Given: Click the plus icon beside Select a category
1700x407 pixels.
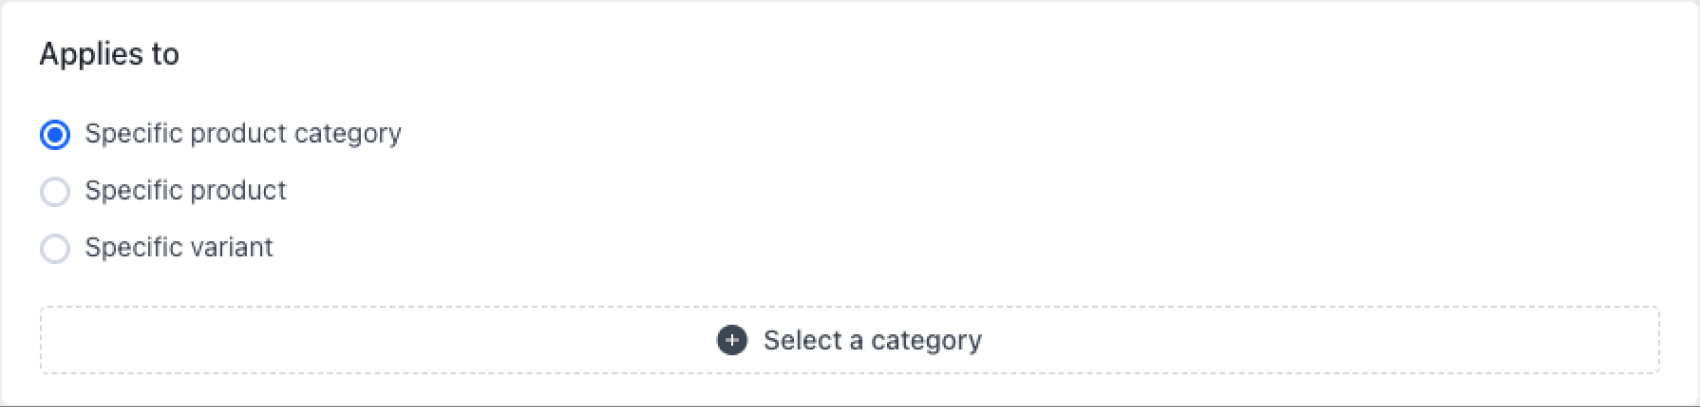Looking at the screenshot, I should 732,340.
